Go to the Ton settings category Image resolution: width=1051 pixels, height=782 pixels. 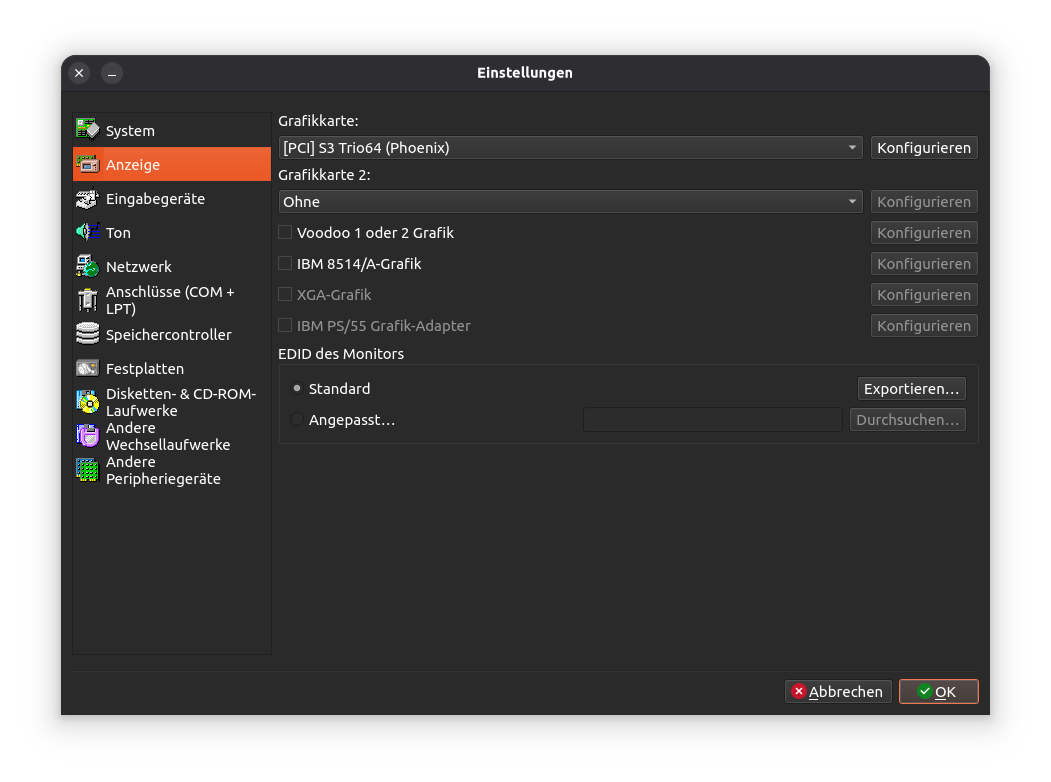(x=172, y=233)
